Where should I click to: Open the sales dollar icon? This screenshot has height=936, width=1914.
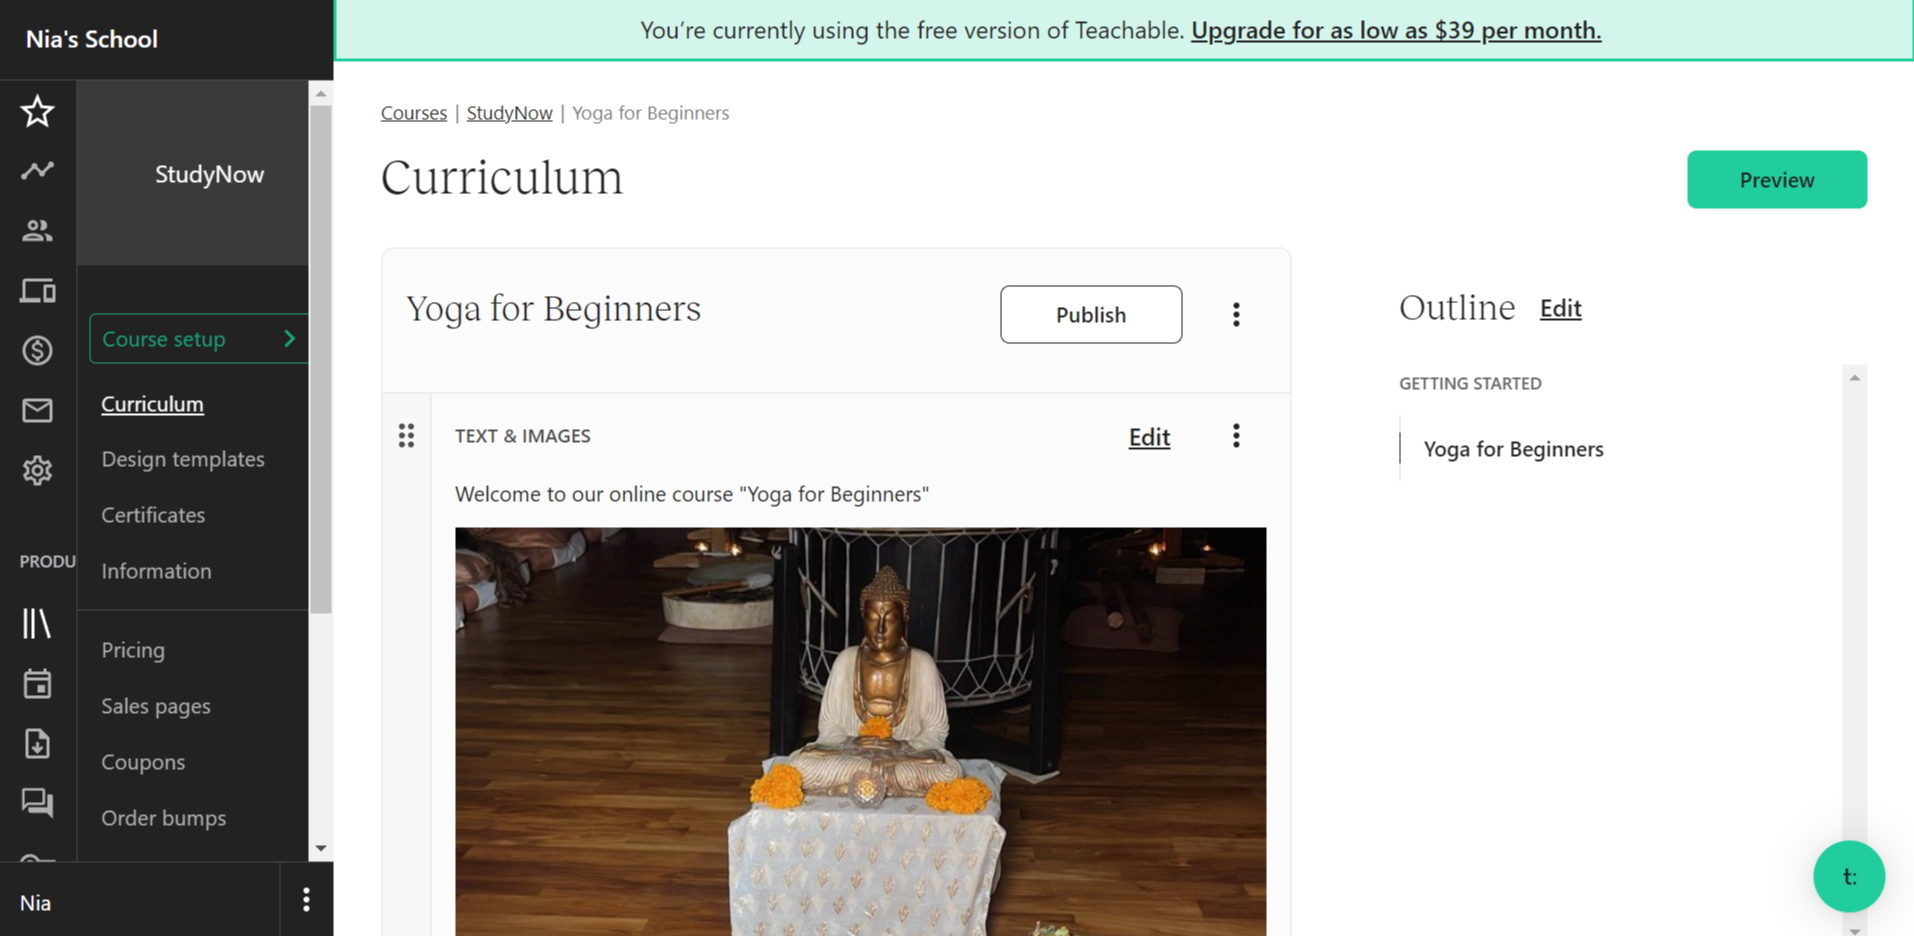[x=37, y=351]
